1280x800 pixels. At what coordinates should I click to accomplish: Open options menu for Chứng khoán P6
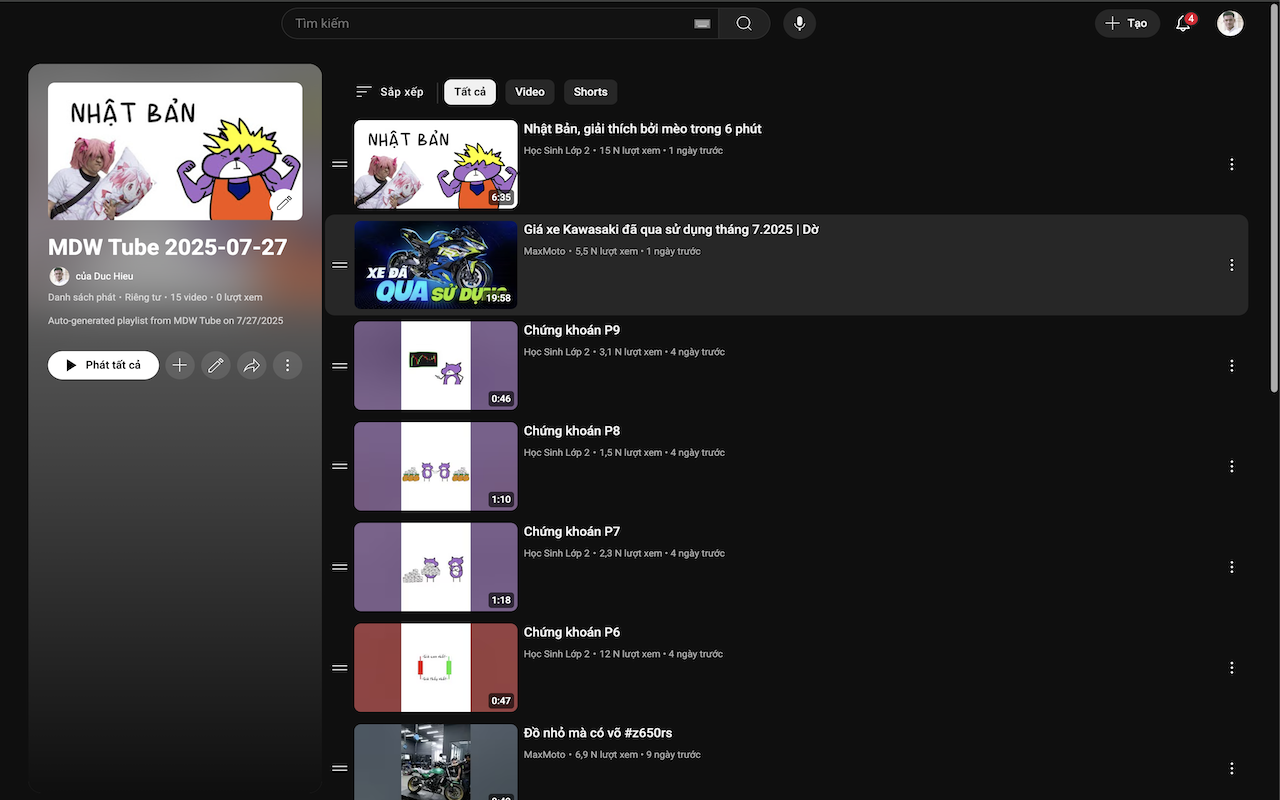tap(1231, 668)
